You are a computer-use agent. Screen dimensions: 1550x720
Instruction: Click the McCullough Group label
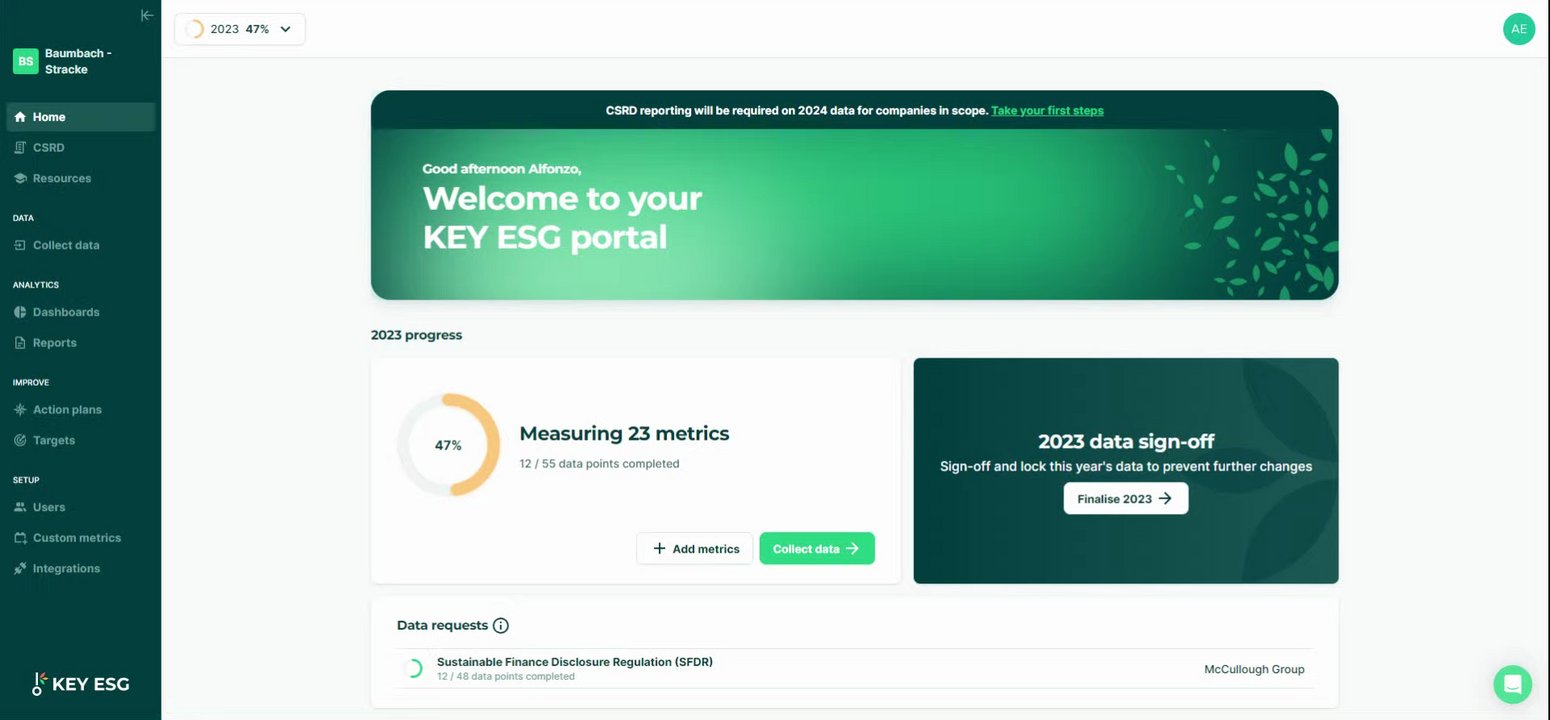tap(1254, 669)
